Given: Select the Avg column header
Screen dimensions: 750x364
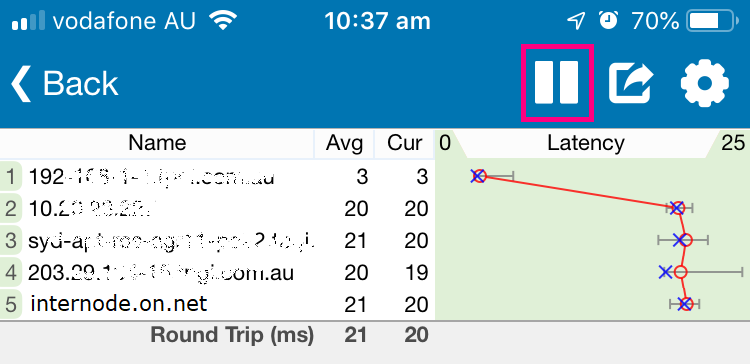Looking at the screenshot, I should click(344, 143).
